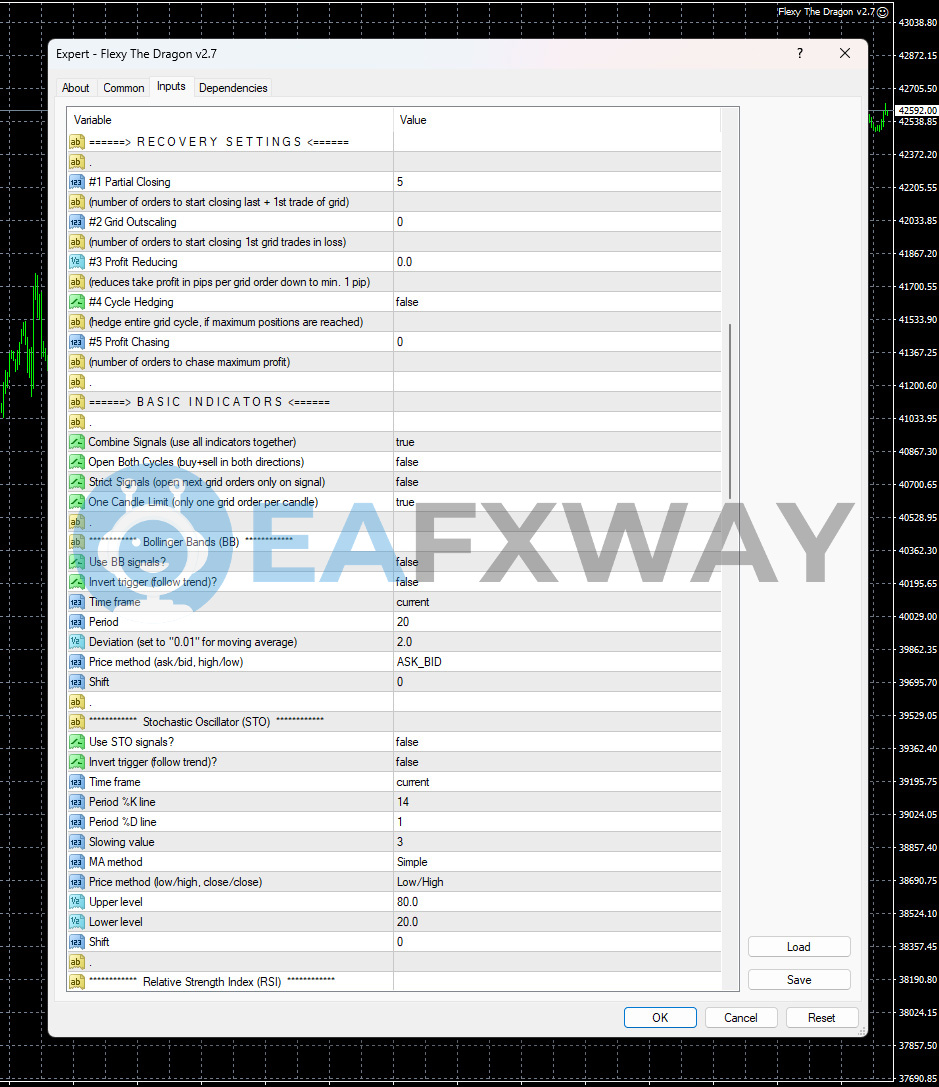
Task: Click Save to export input settings
Action: [799, 980]
